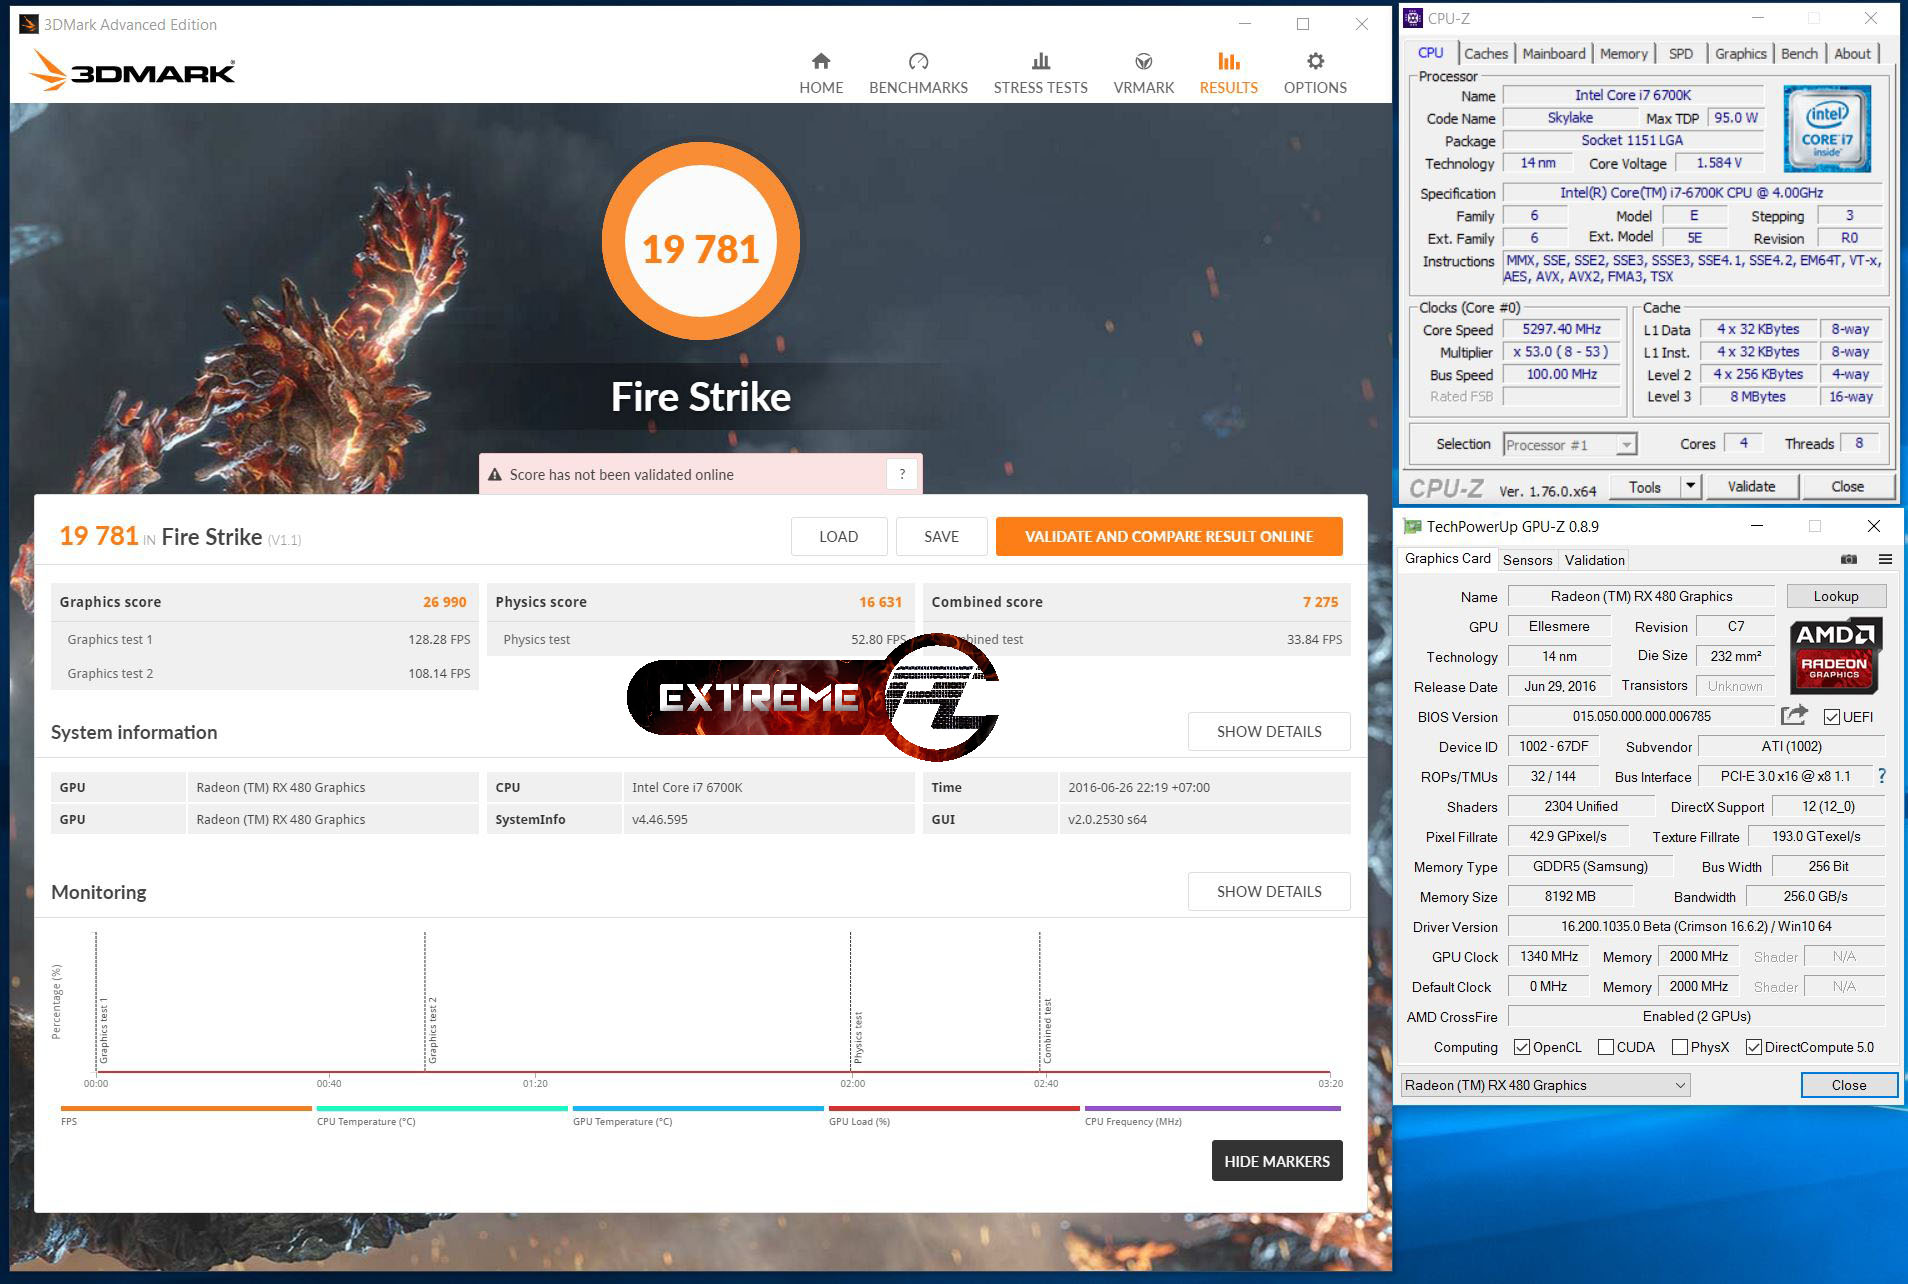
Task: Click Validate and Compare Result Online
Action: 1168,537
